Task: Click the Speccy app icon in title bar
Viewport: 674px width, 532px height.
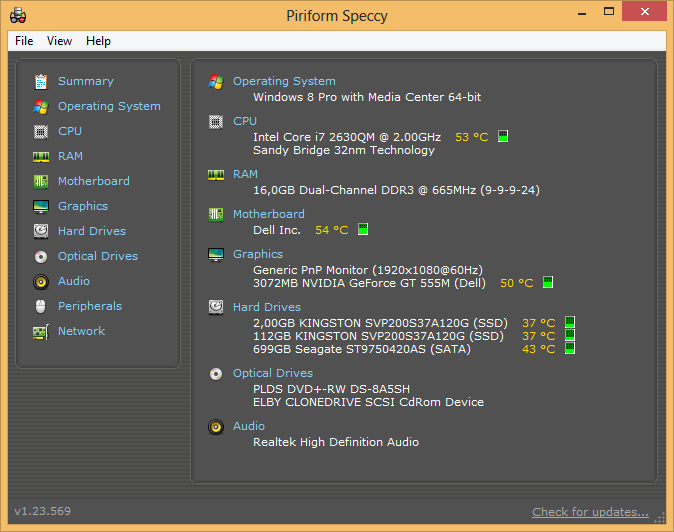Action: pos(18,15)
